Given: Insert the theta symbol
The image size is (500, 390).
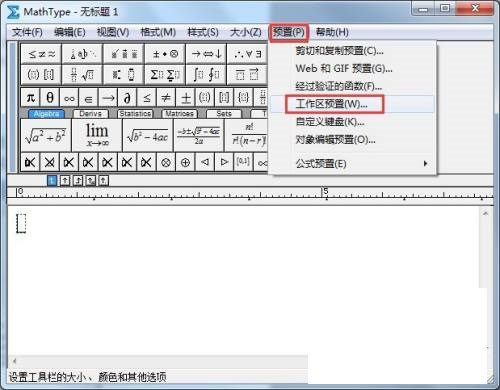Looking at the screenshot, I should tap(50, 97).
